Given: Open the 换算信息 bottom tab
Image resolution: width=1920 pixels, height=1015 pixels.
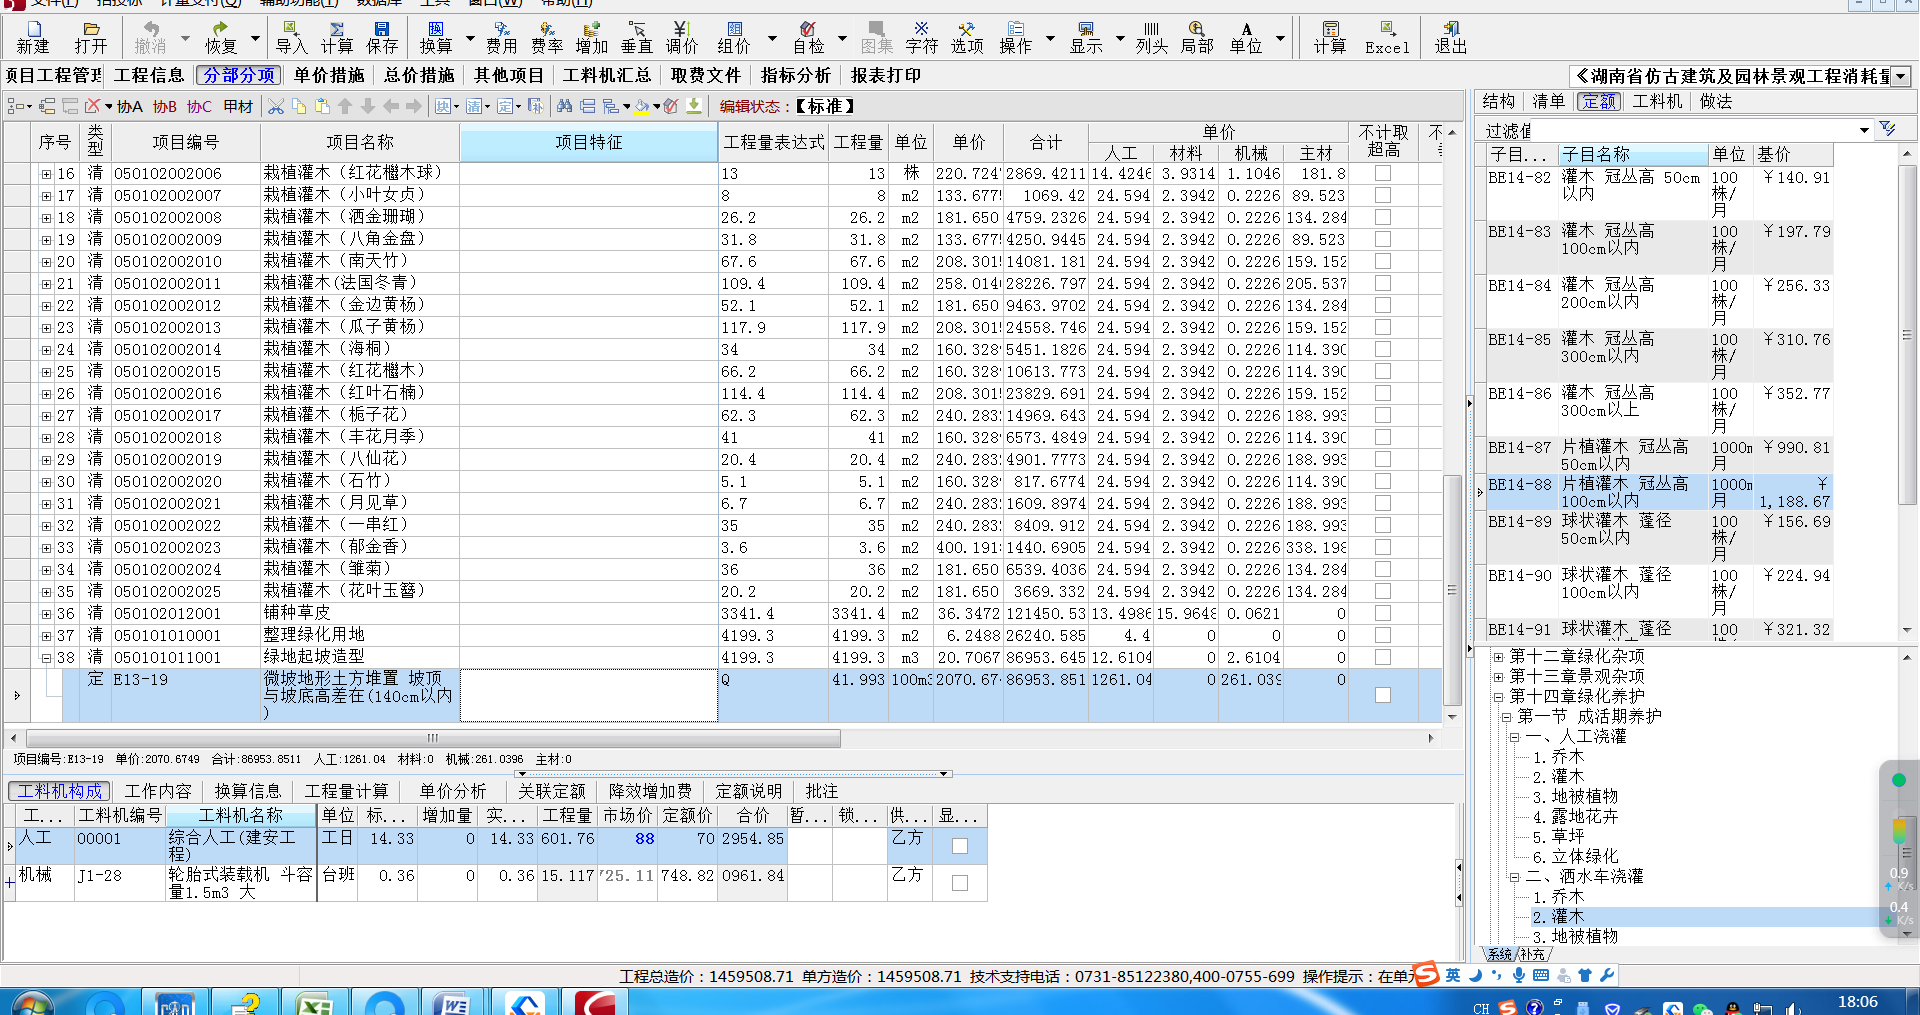Looking at the screenshot, I should pos(248,791).
